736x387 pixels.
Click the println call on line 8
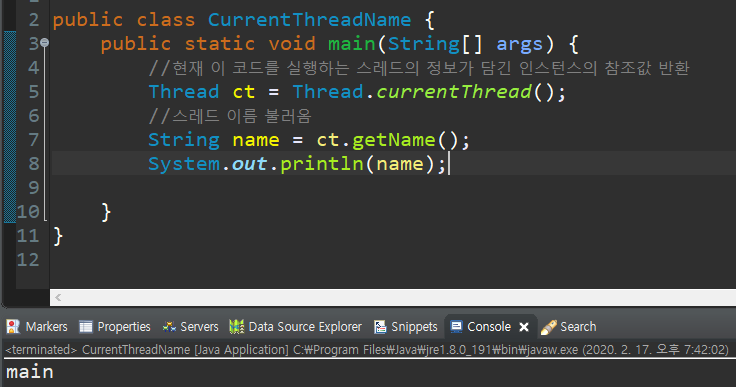(x=322, y=164)
